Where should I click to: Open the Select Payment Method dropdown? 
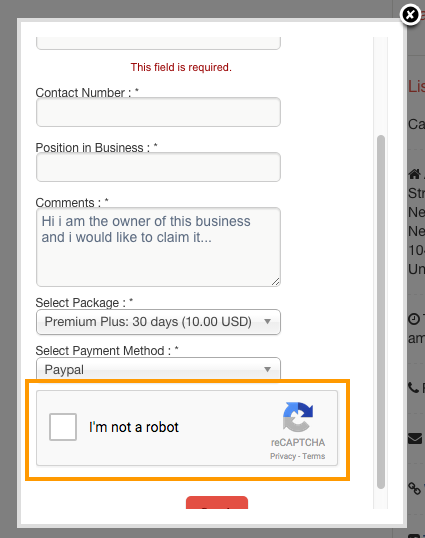pos(158,369)
